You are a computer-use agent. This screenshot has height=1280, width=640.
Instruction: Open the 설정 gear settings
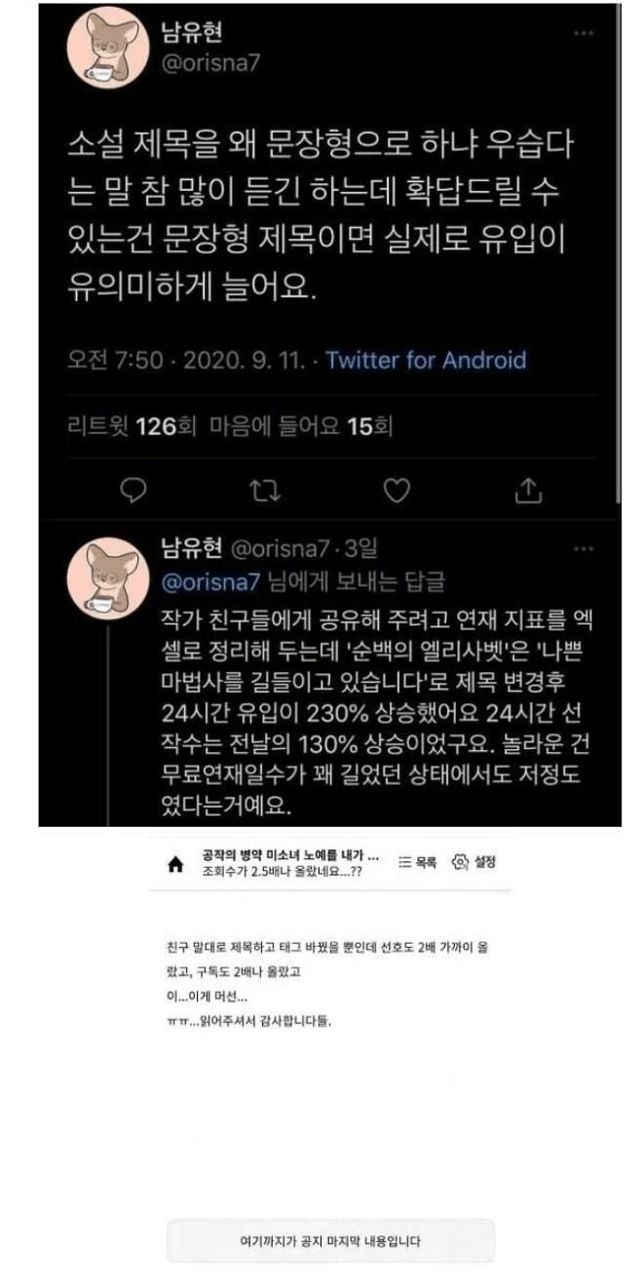click(x=474, y=861)
